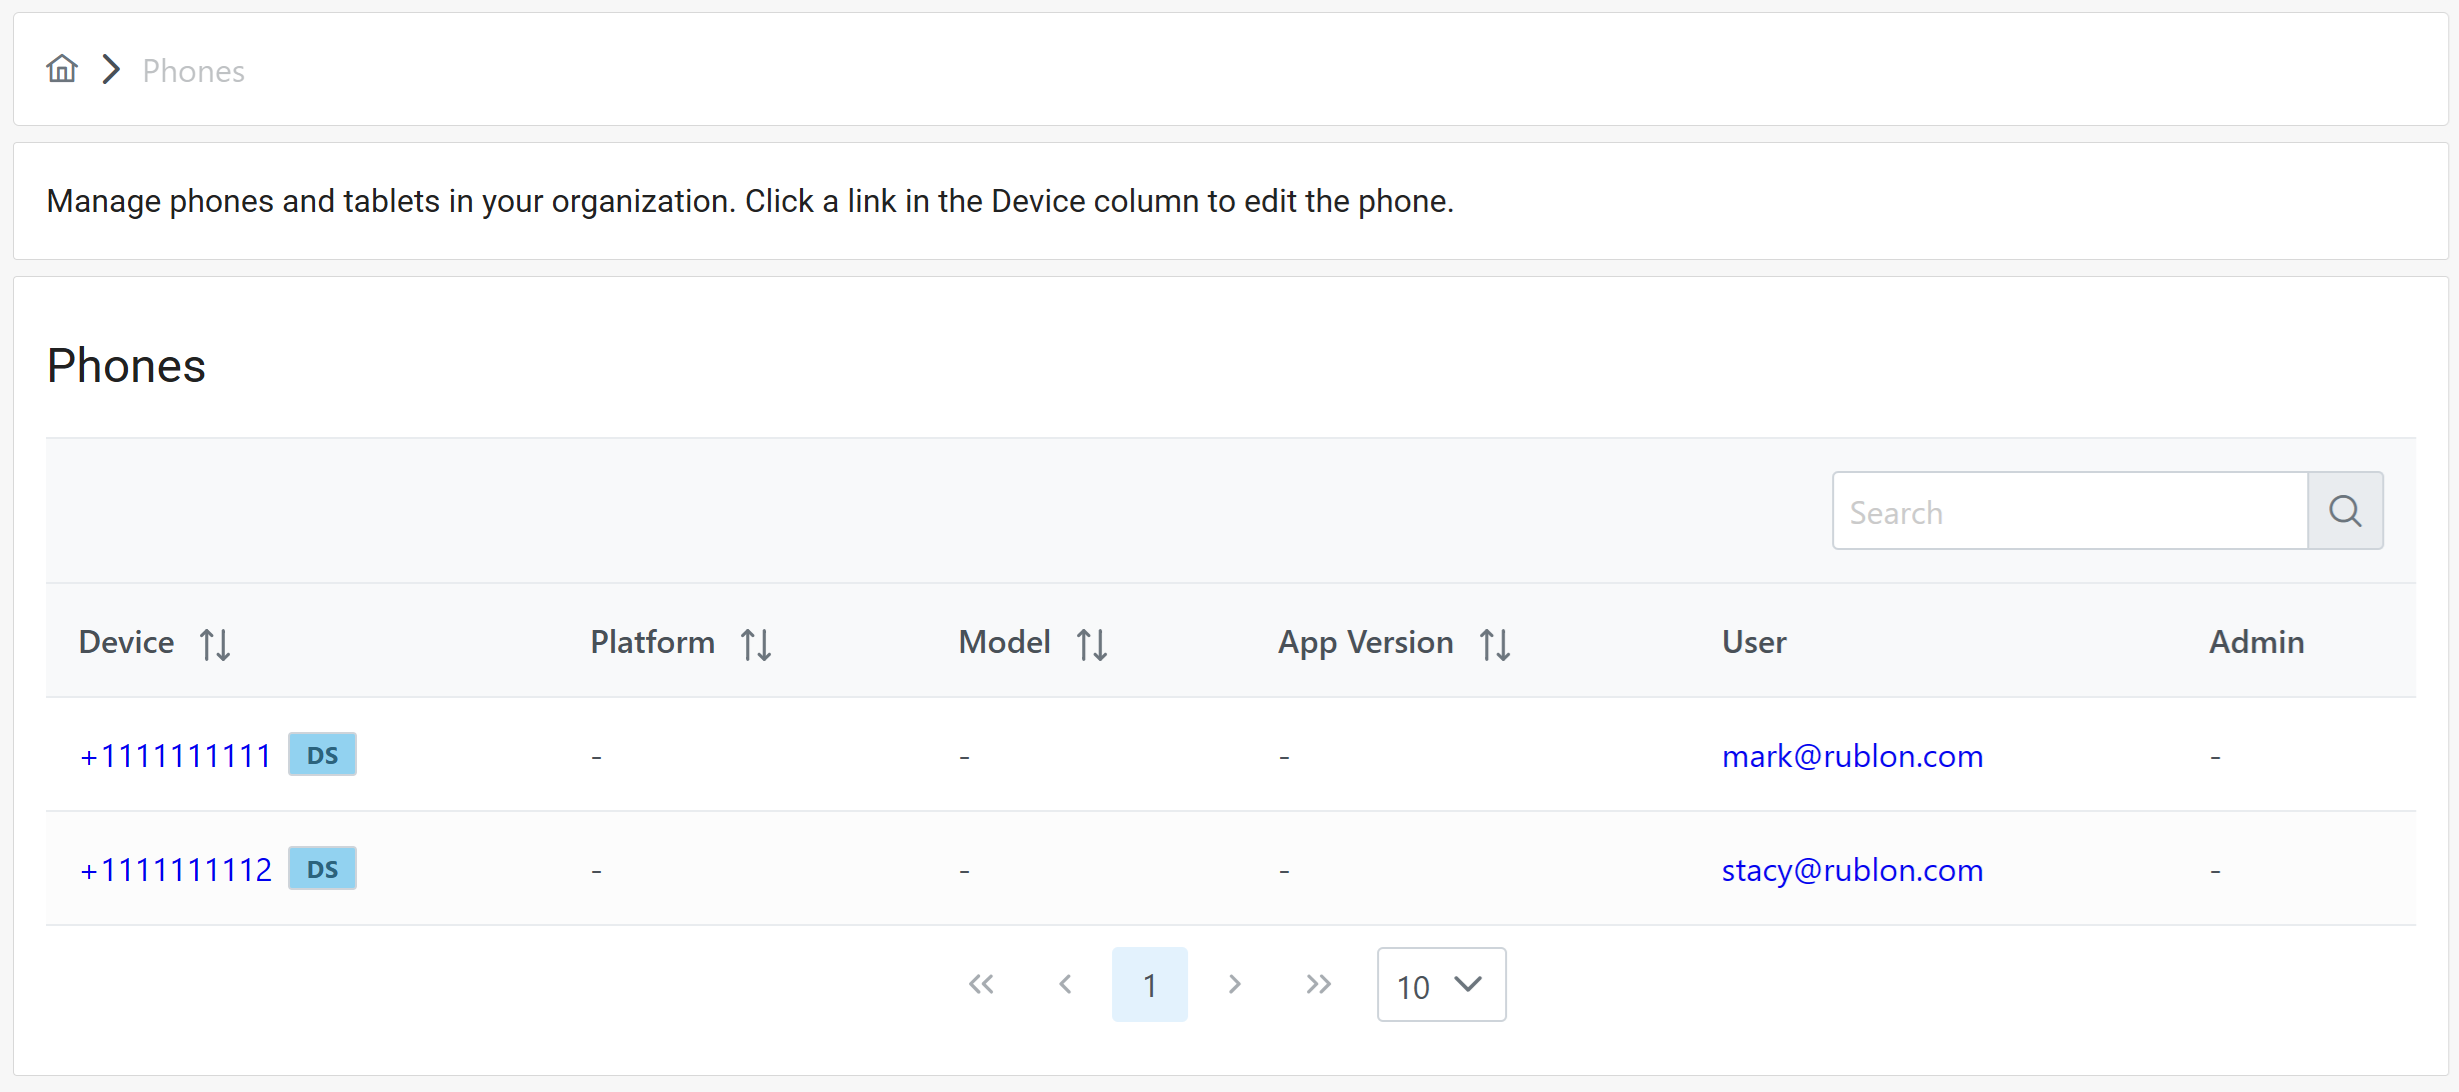Click the home breadcrumb icon

coord(62,69)
